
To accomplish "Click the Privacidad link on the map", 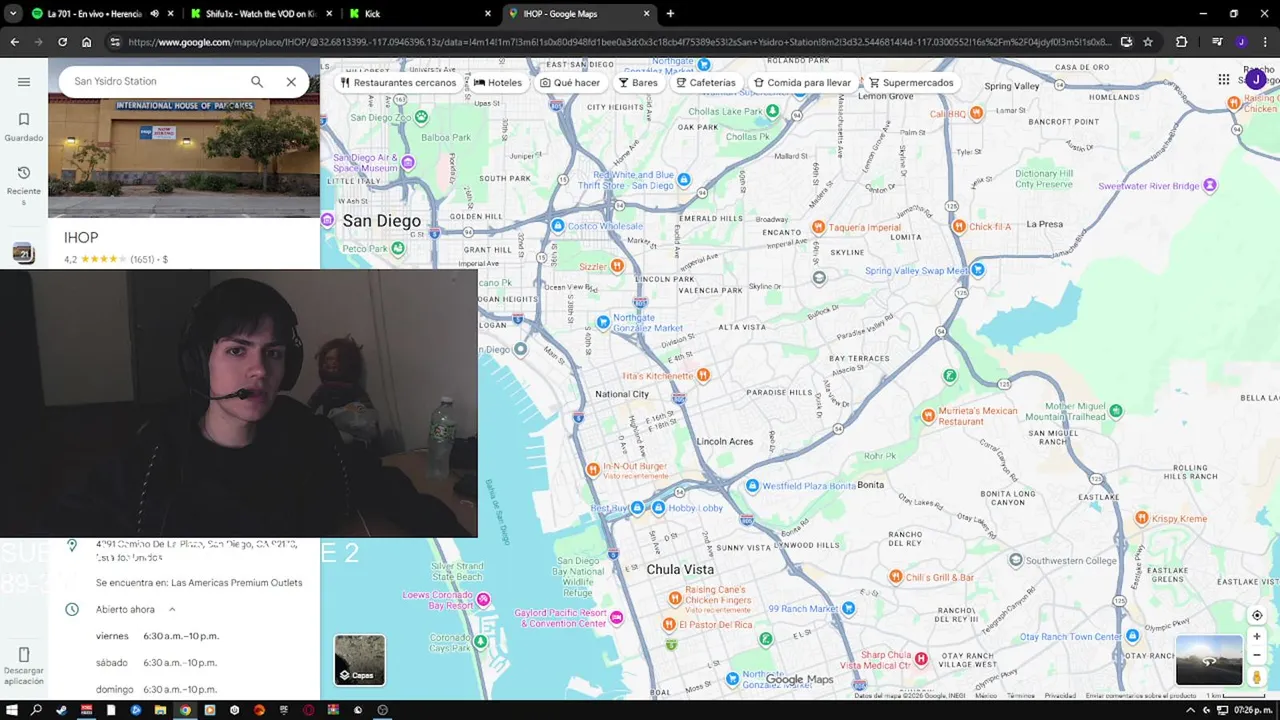I will pyautogui.click(x=1060, y=695).
